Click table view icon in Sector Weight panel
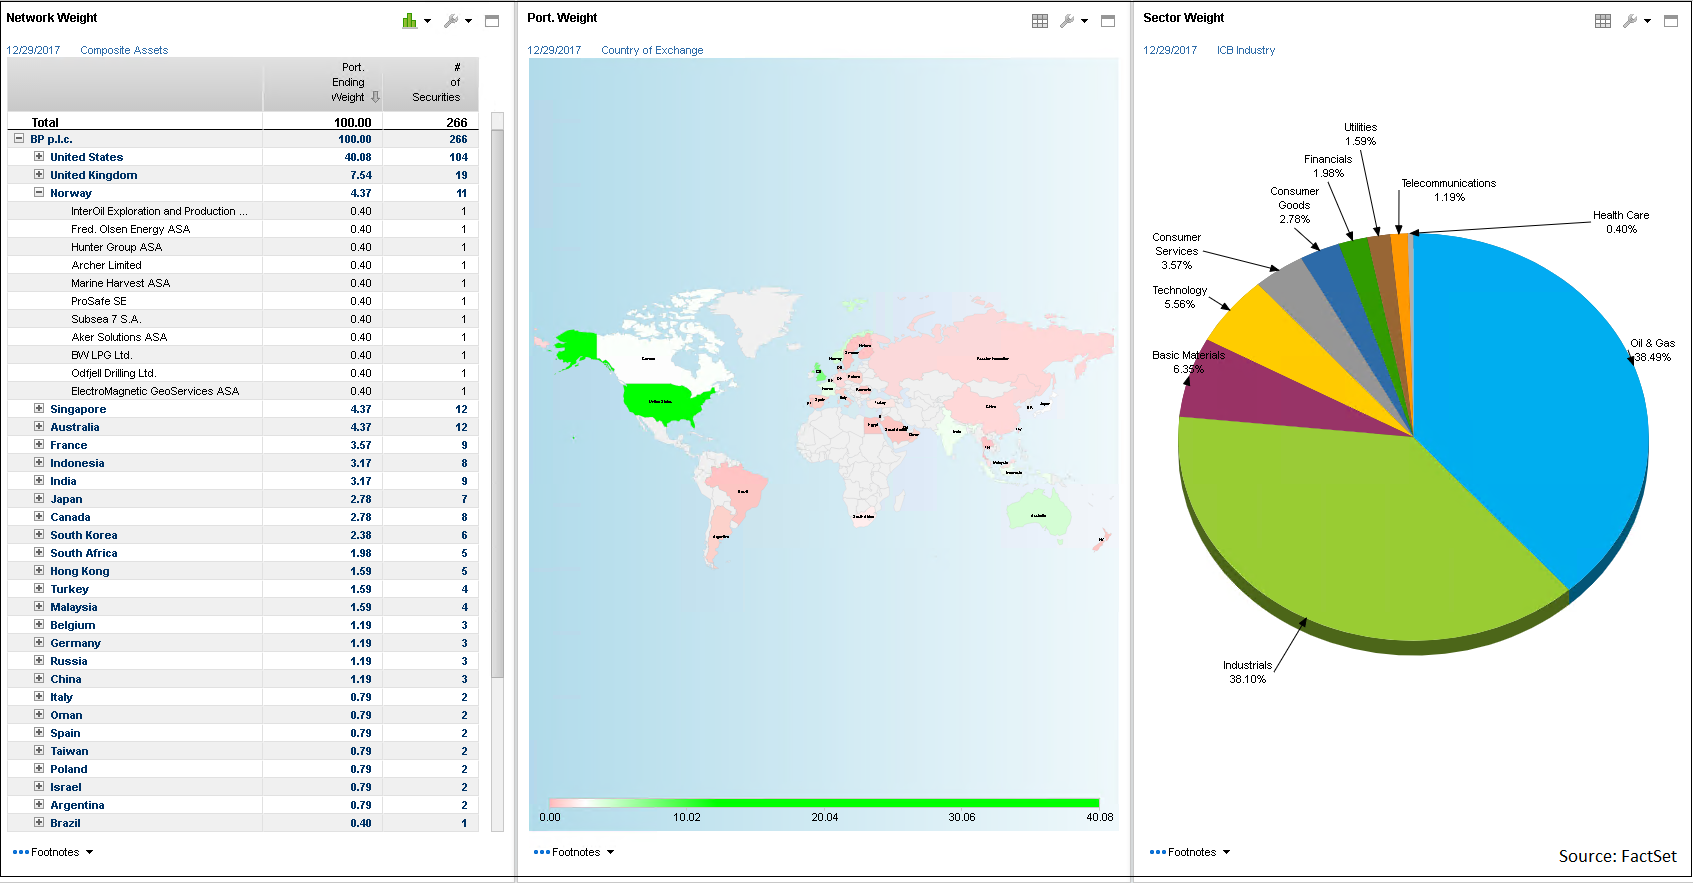Viewport: 1693px width, 883px height. tap(1603, 20)
